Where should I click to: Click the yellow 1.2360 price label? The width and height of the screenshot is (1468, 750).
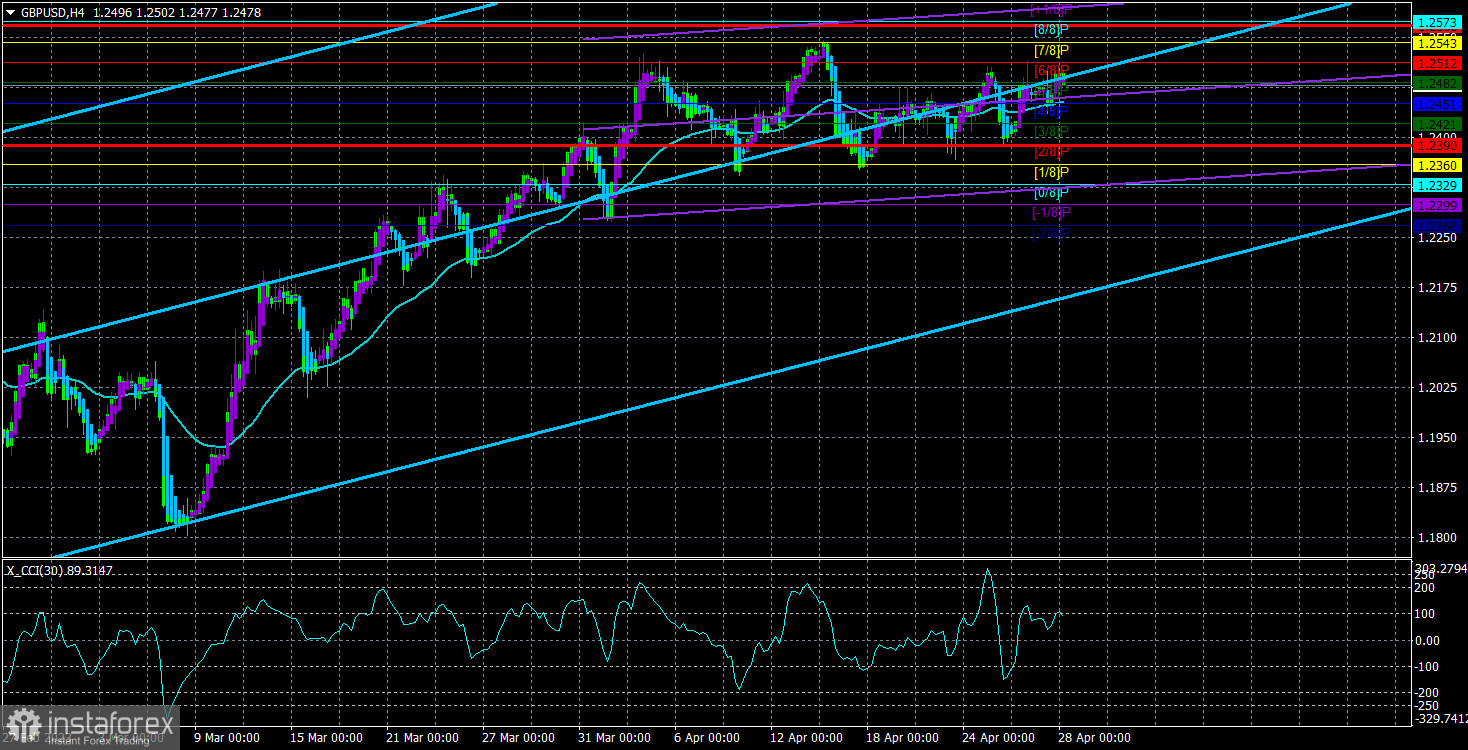(x=1438, y=165)
